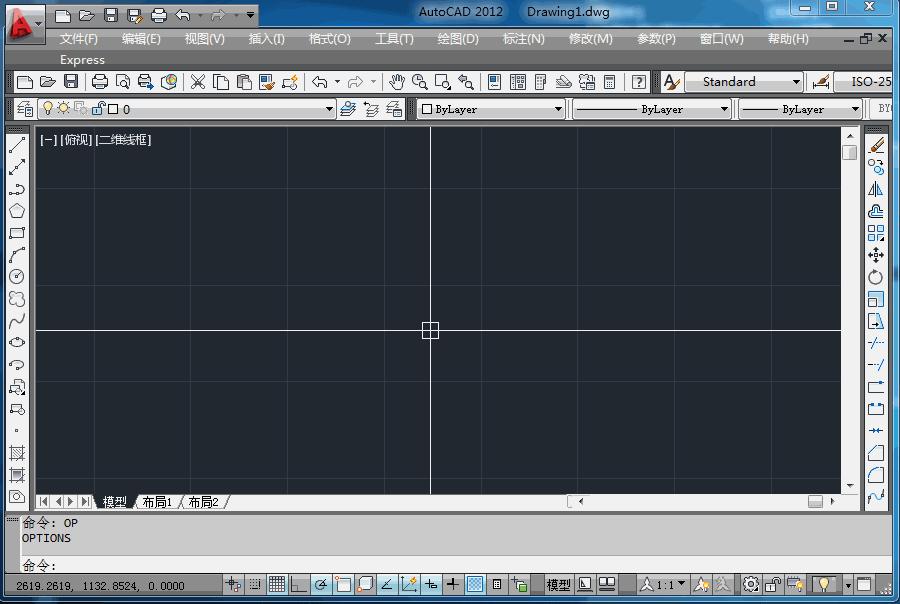
Task: Activate the Pan hand tool
Action: 397,82
